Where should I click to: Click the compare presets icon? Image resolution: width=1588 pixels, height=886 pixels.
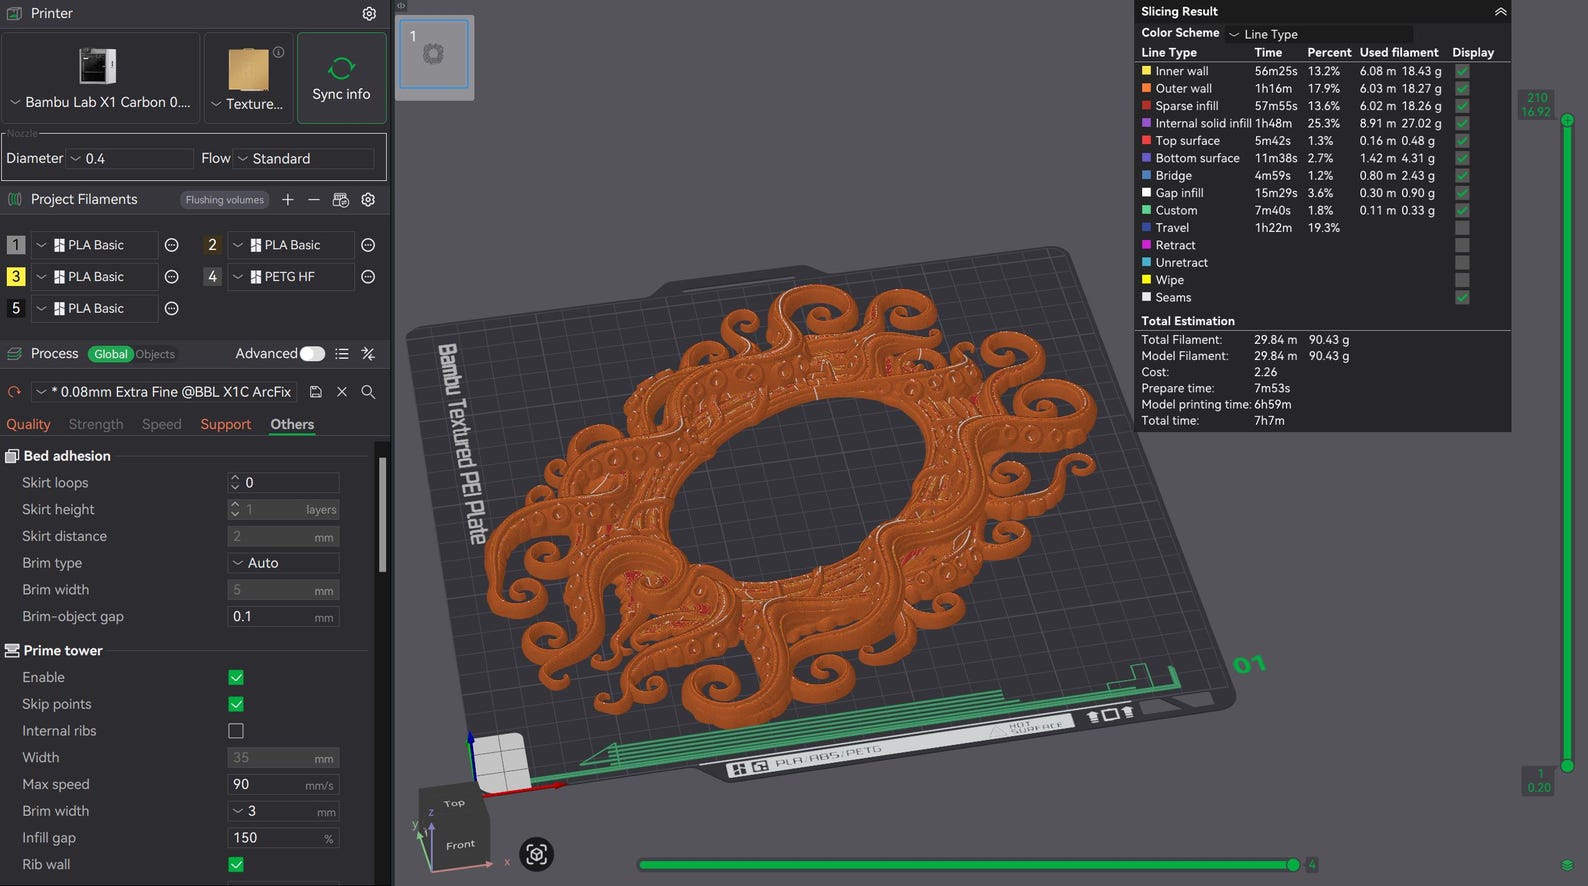tap(368, 354)
